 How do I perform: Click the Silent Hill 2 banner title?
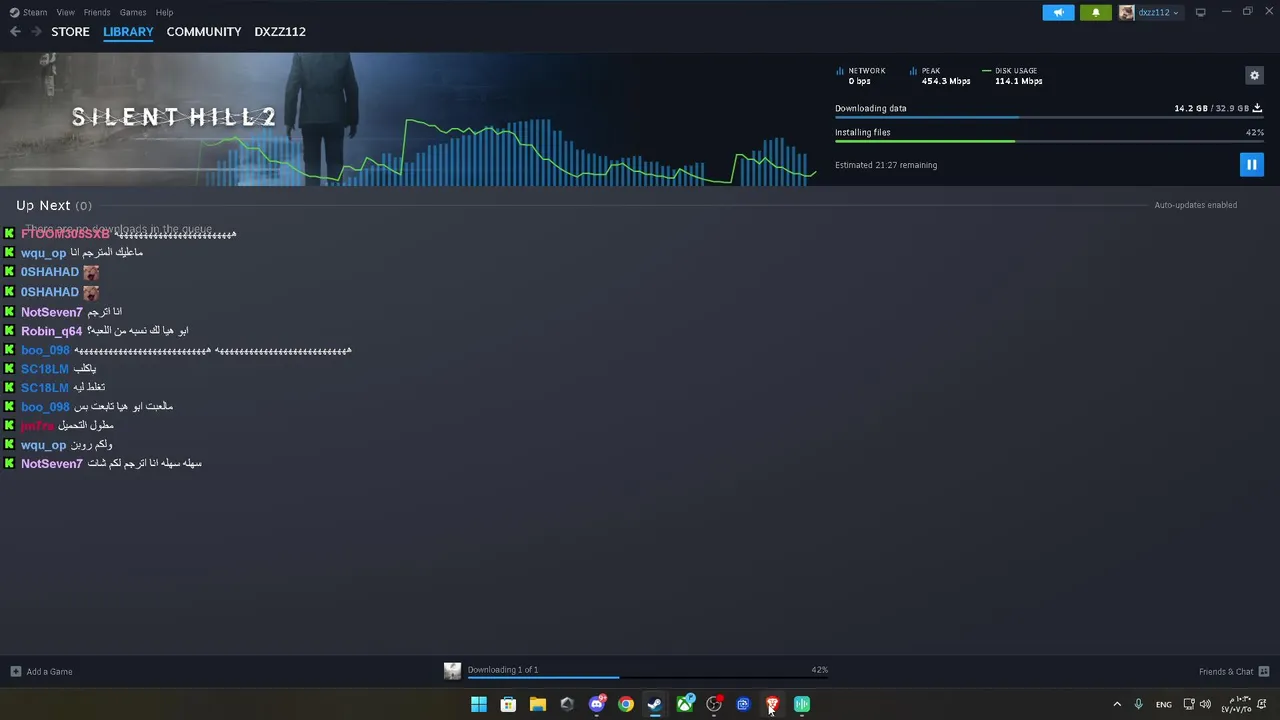174,117
